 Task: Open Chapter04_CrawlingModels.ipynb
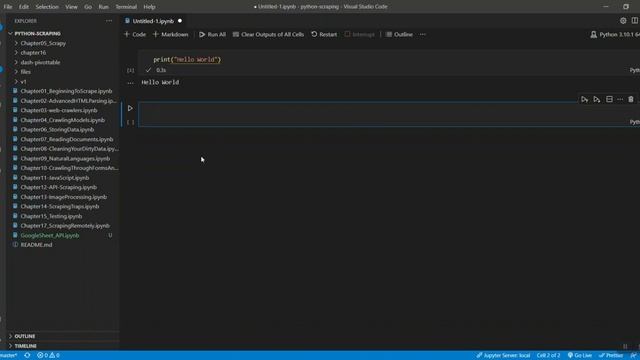(62, 120)
